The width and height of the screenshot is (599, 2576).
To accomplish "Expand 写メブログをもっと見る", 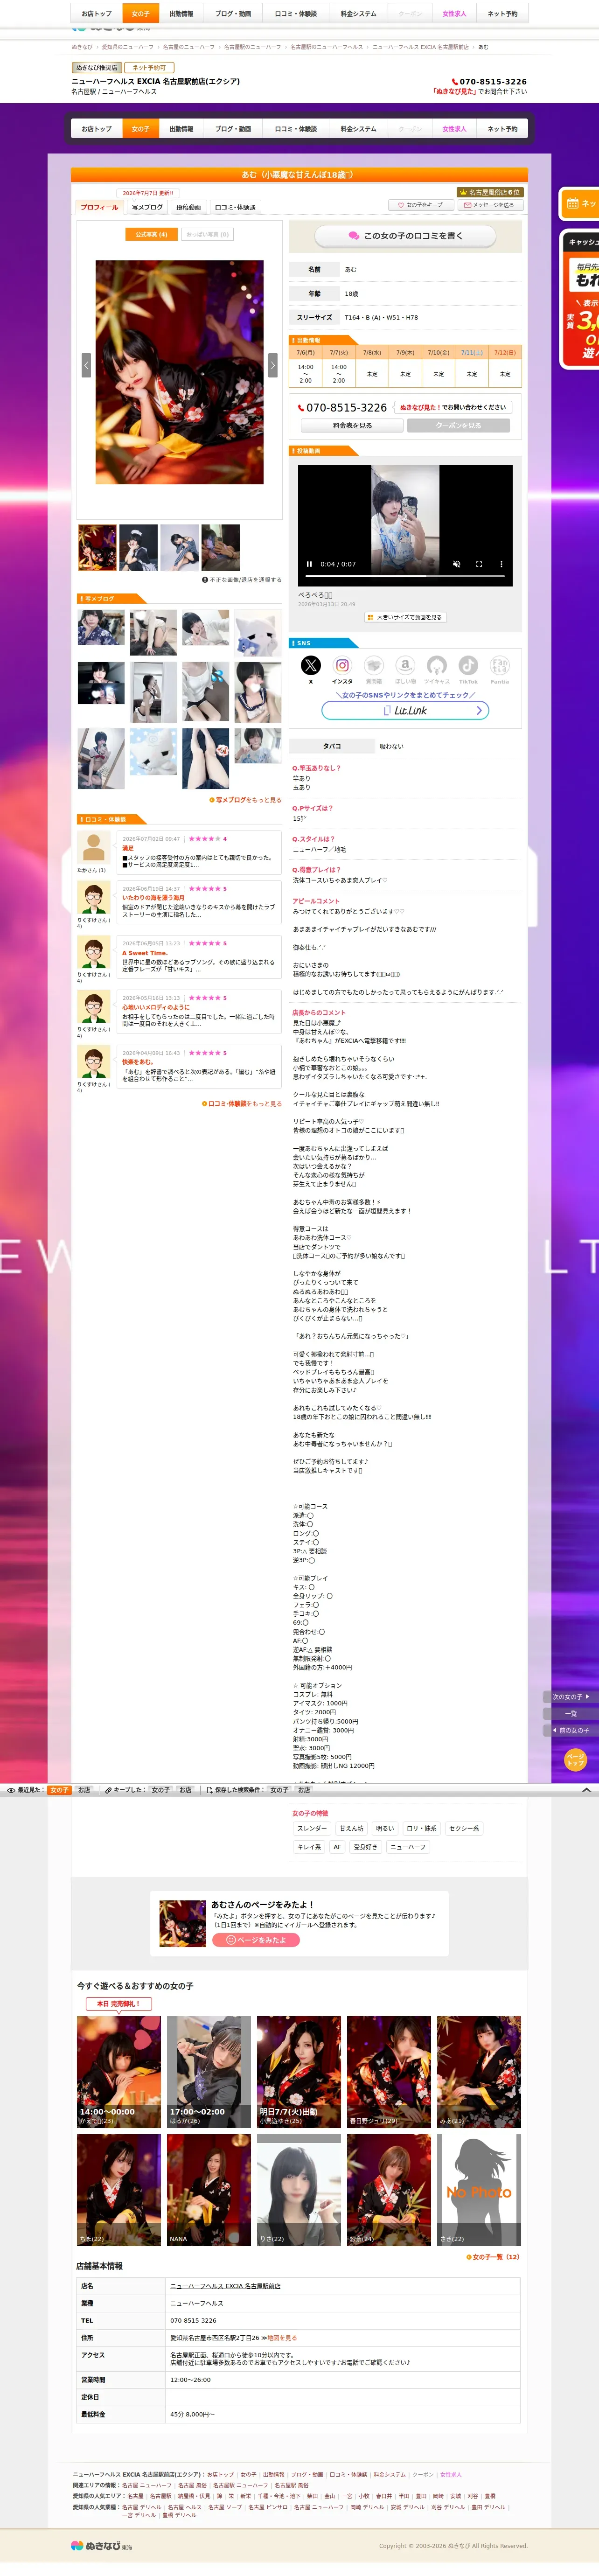I will click(245, 800).
